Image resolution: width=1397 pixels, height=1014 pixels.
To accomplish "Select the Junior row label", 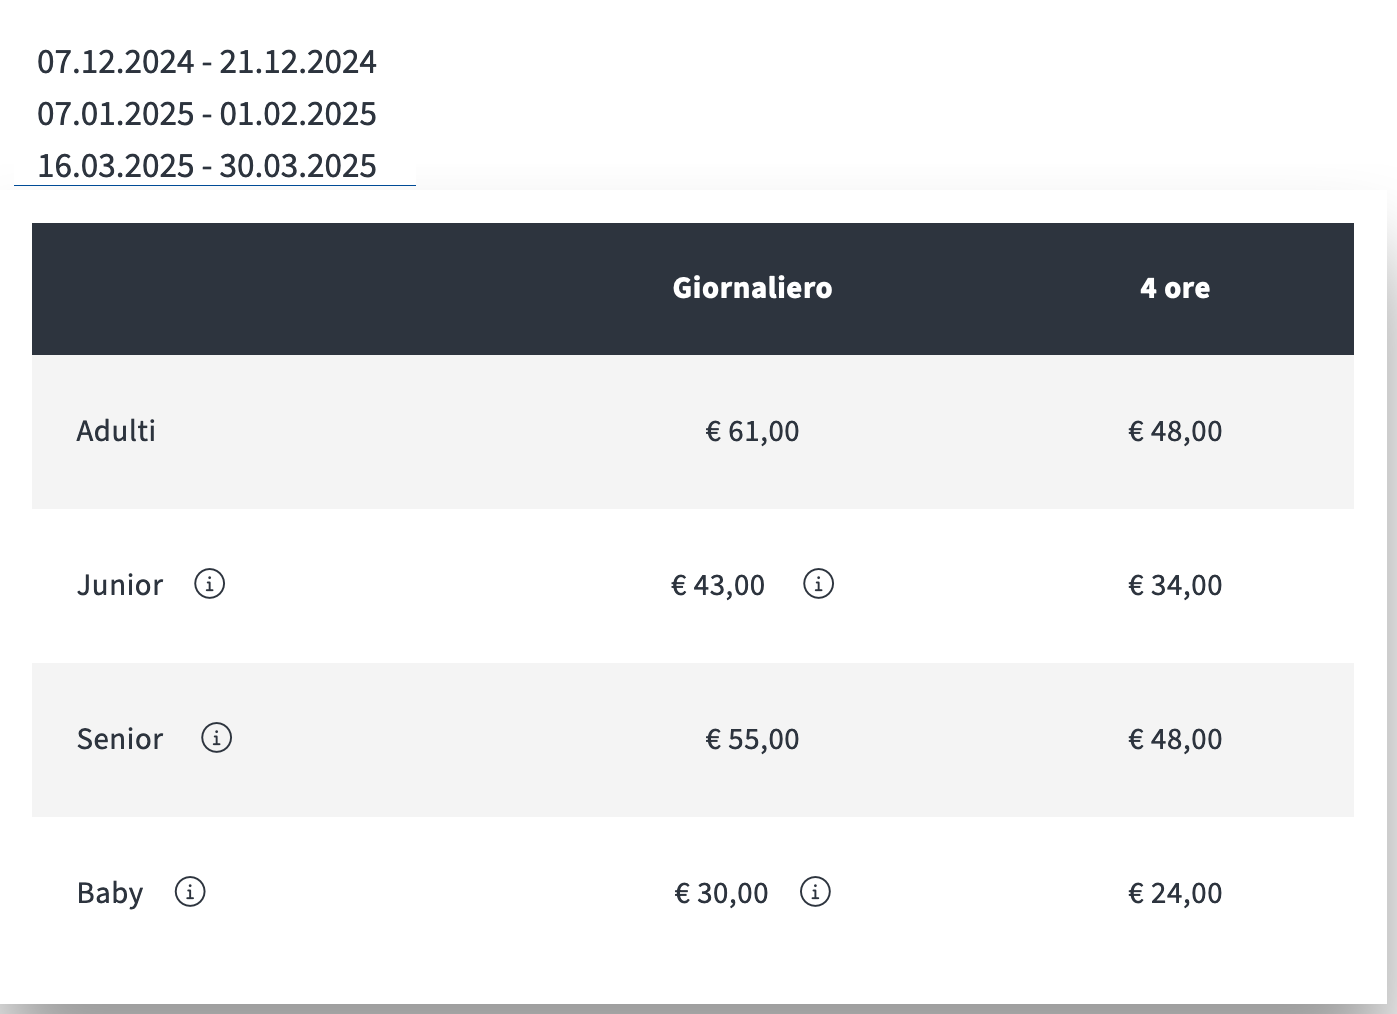I will pos(120,585).
